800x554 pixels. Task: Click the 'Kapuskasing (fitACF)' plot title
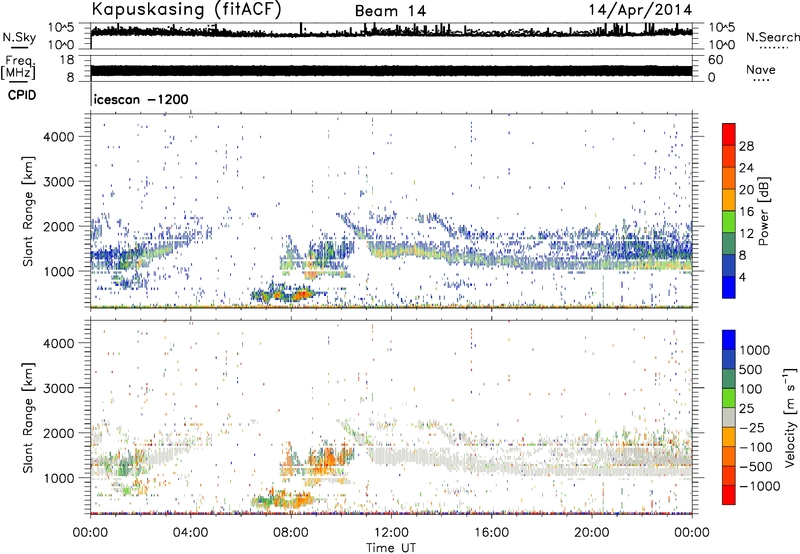(186, 9)
